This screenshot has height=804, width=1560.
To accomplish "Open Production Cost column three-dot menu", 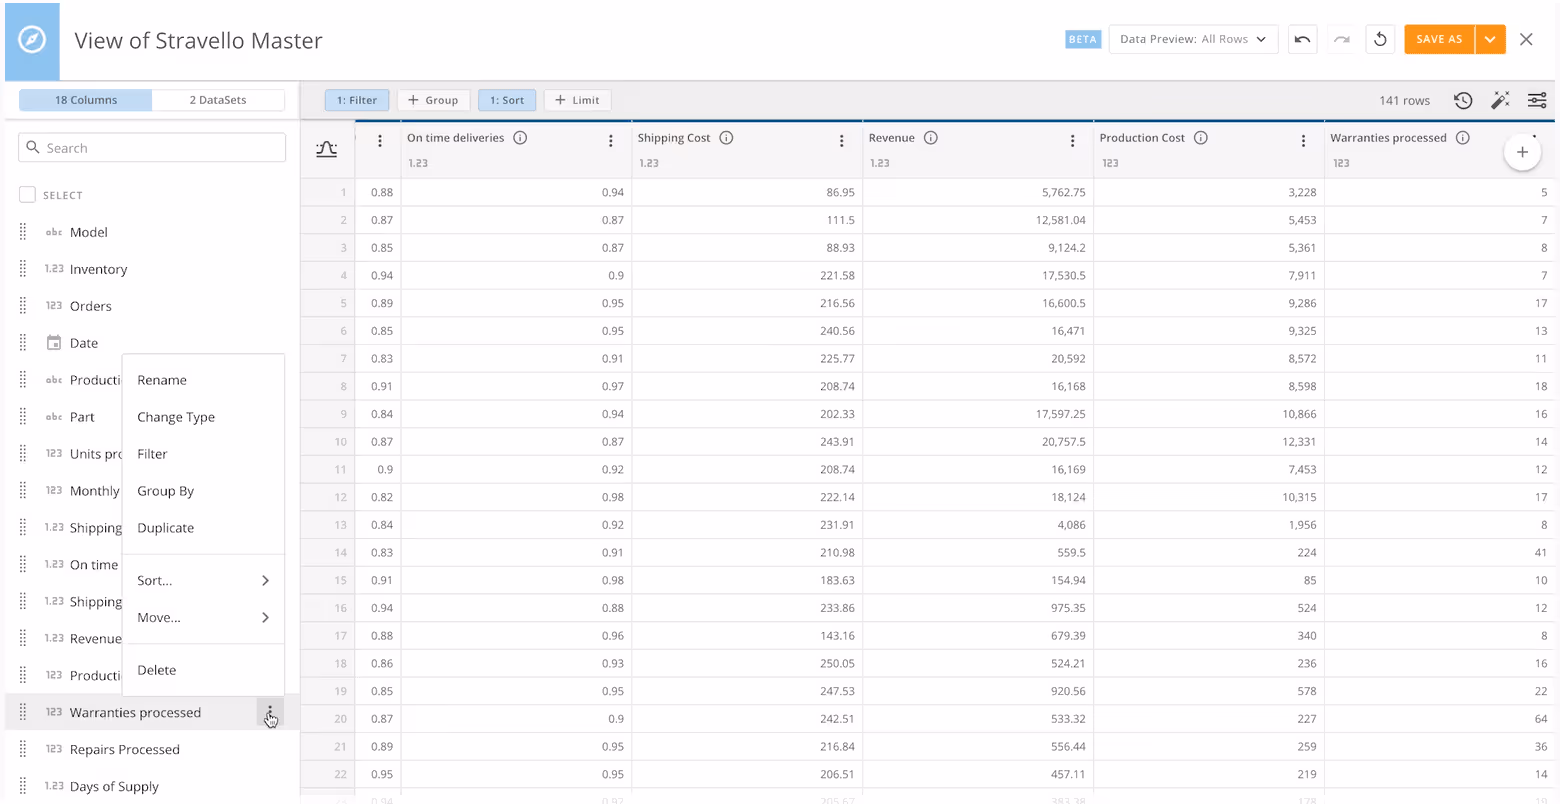I will [1303, 141].
